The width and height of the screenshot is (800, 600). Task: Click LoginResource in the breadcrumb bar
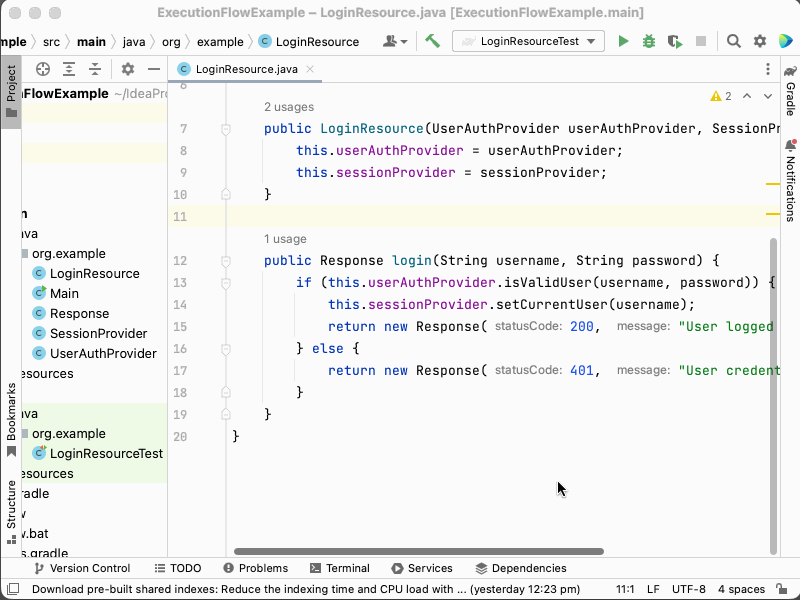[309, 42]
